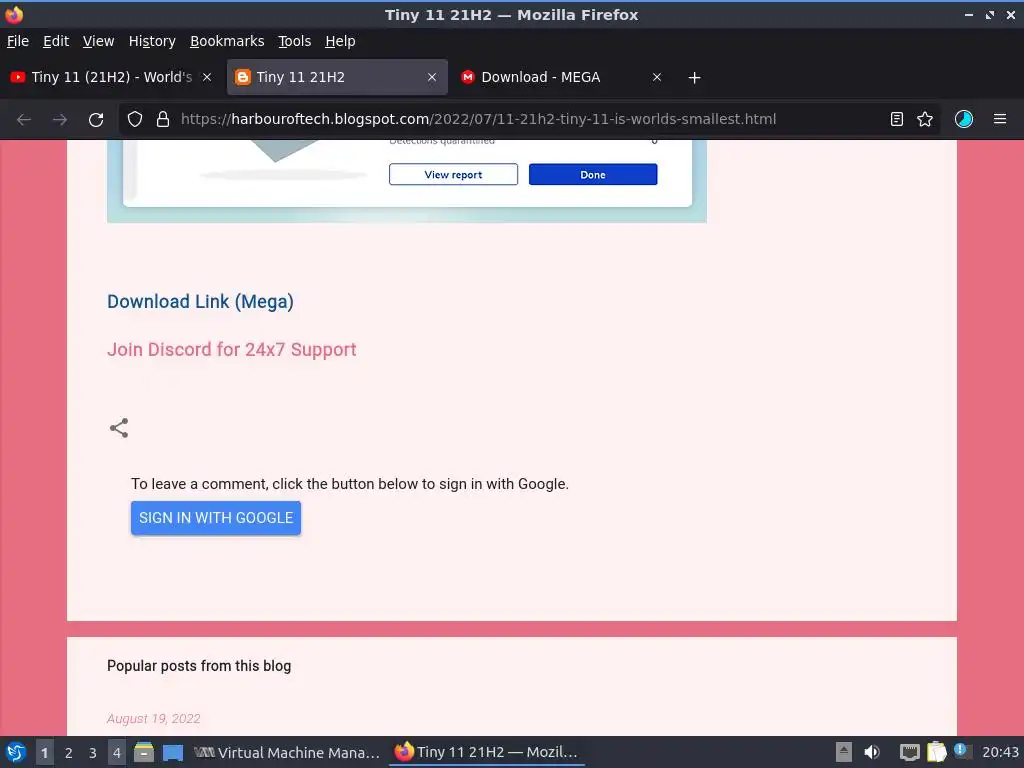Switch to workspace 4 on the panel
This screenshot has width=1024, height=768.
click(x=117, y=753)
